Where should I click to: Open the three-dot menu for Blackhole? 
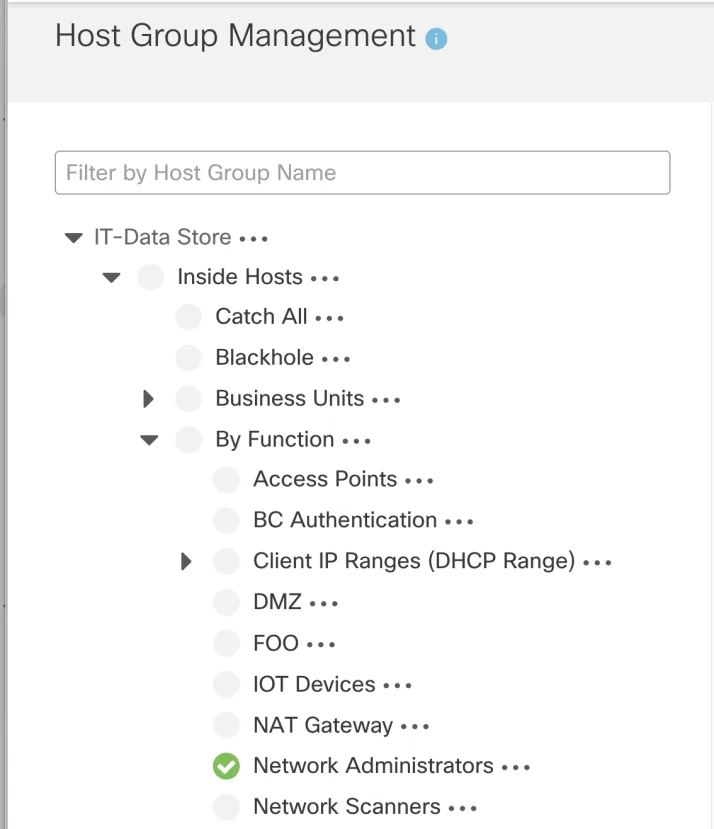point(336,360)
